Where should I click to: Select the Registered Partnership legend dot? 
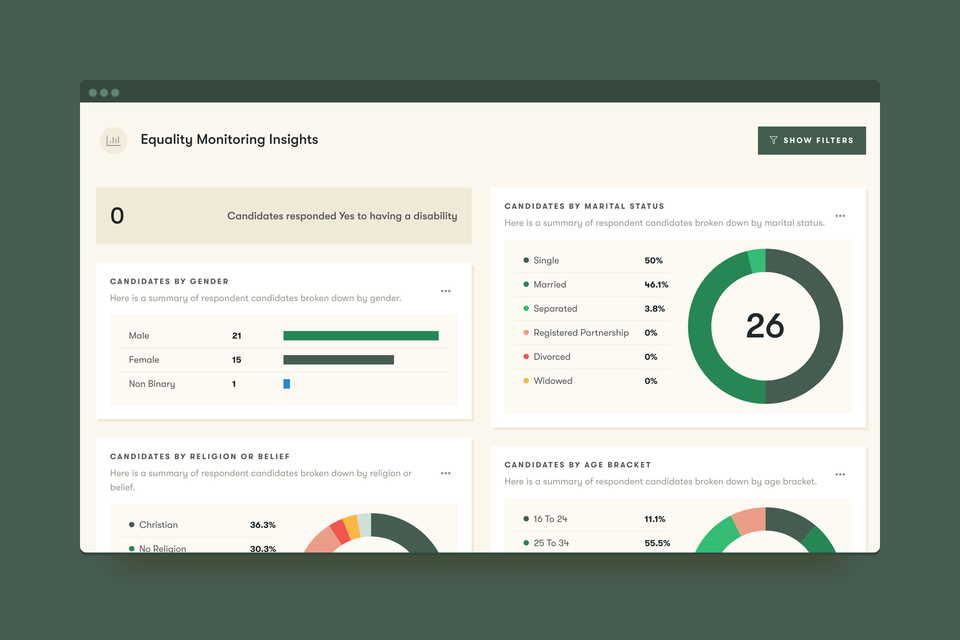point(526,333)
